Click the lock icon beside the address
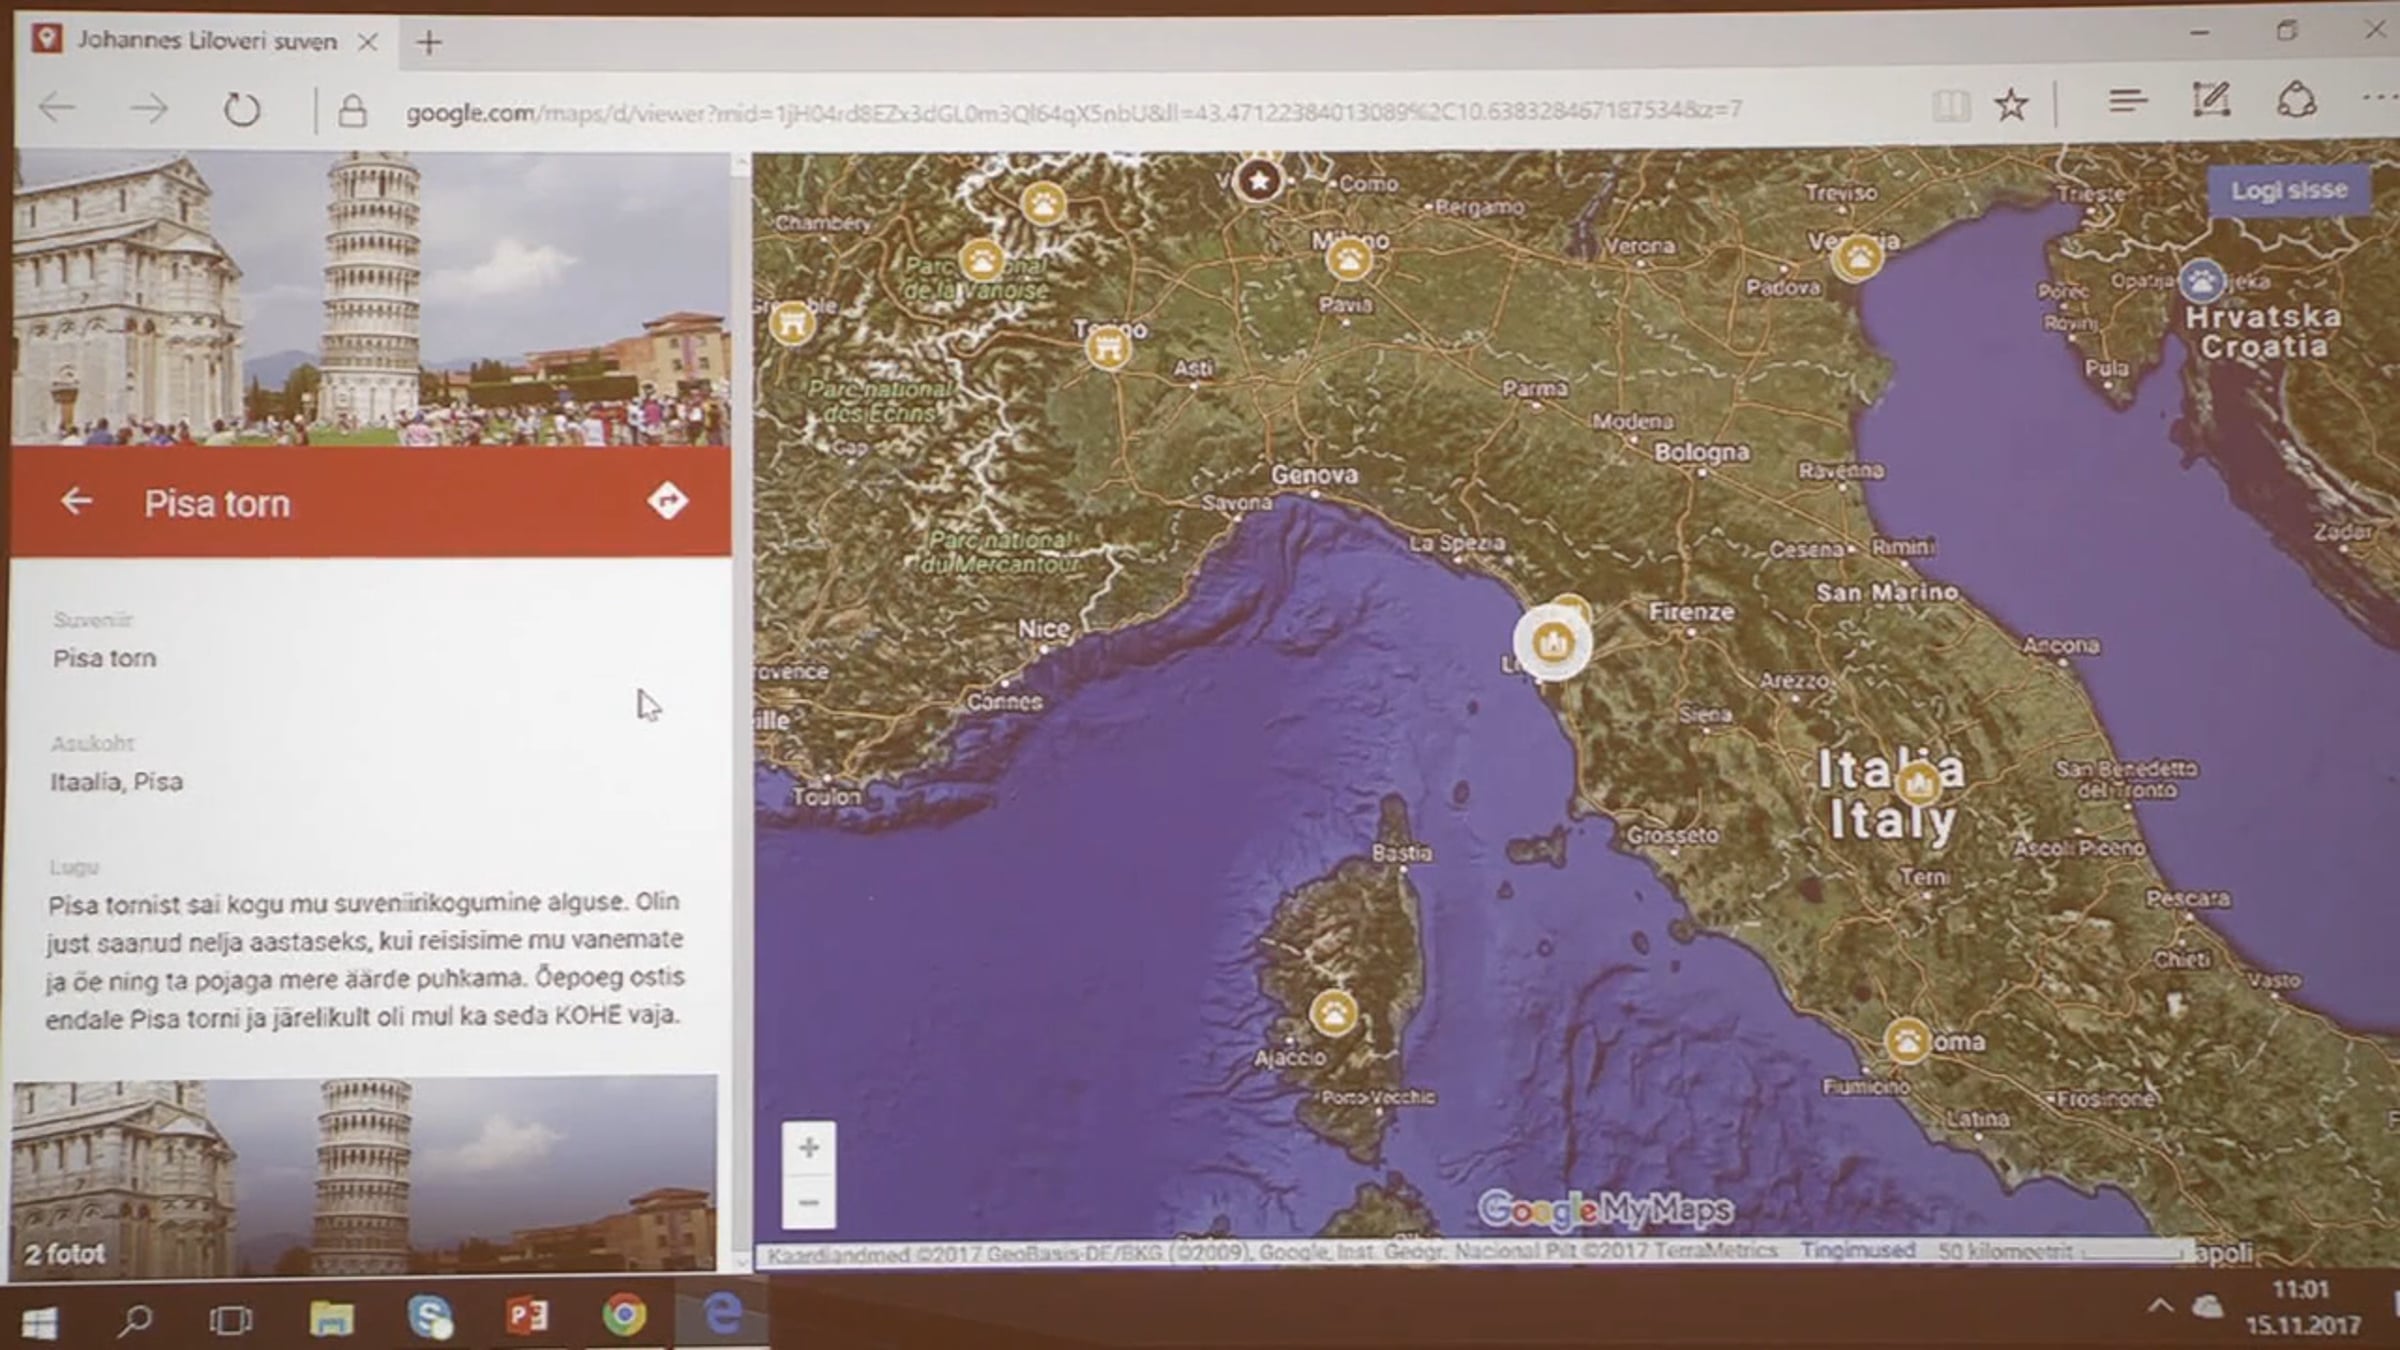This screenshot has width=2400, height=1350. coord(352,110)
